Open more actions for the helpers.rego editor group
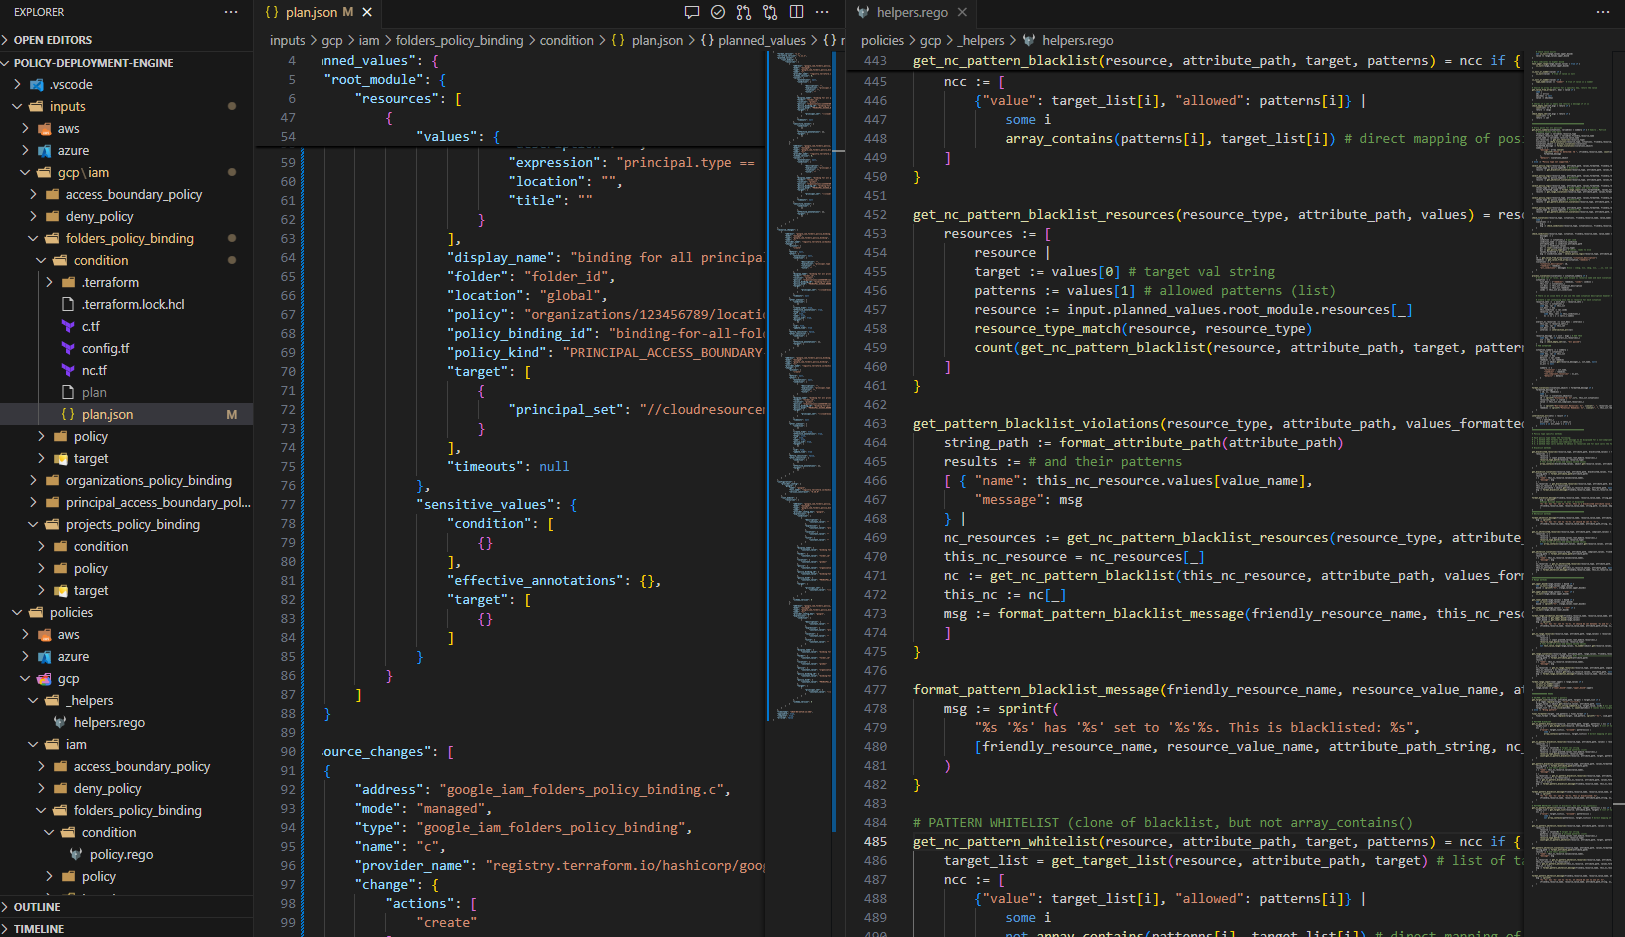The height and width of the screenshot is (937, 1625). pos(1603,12)
